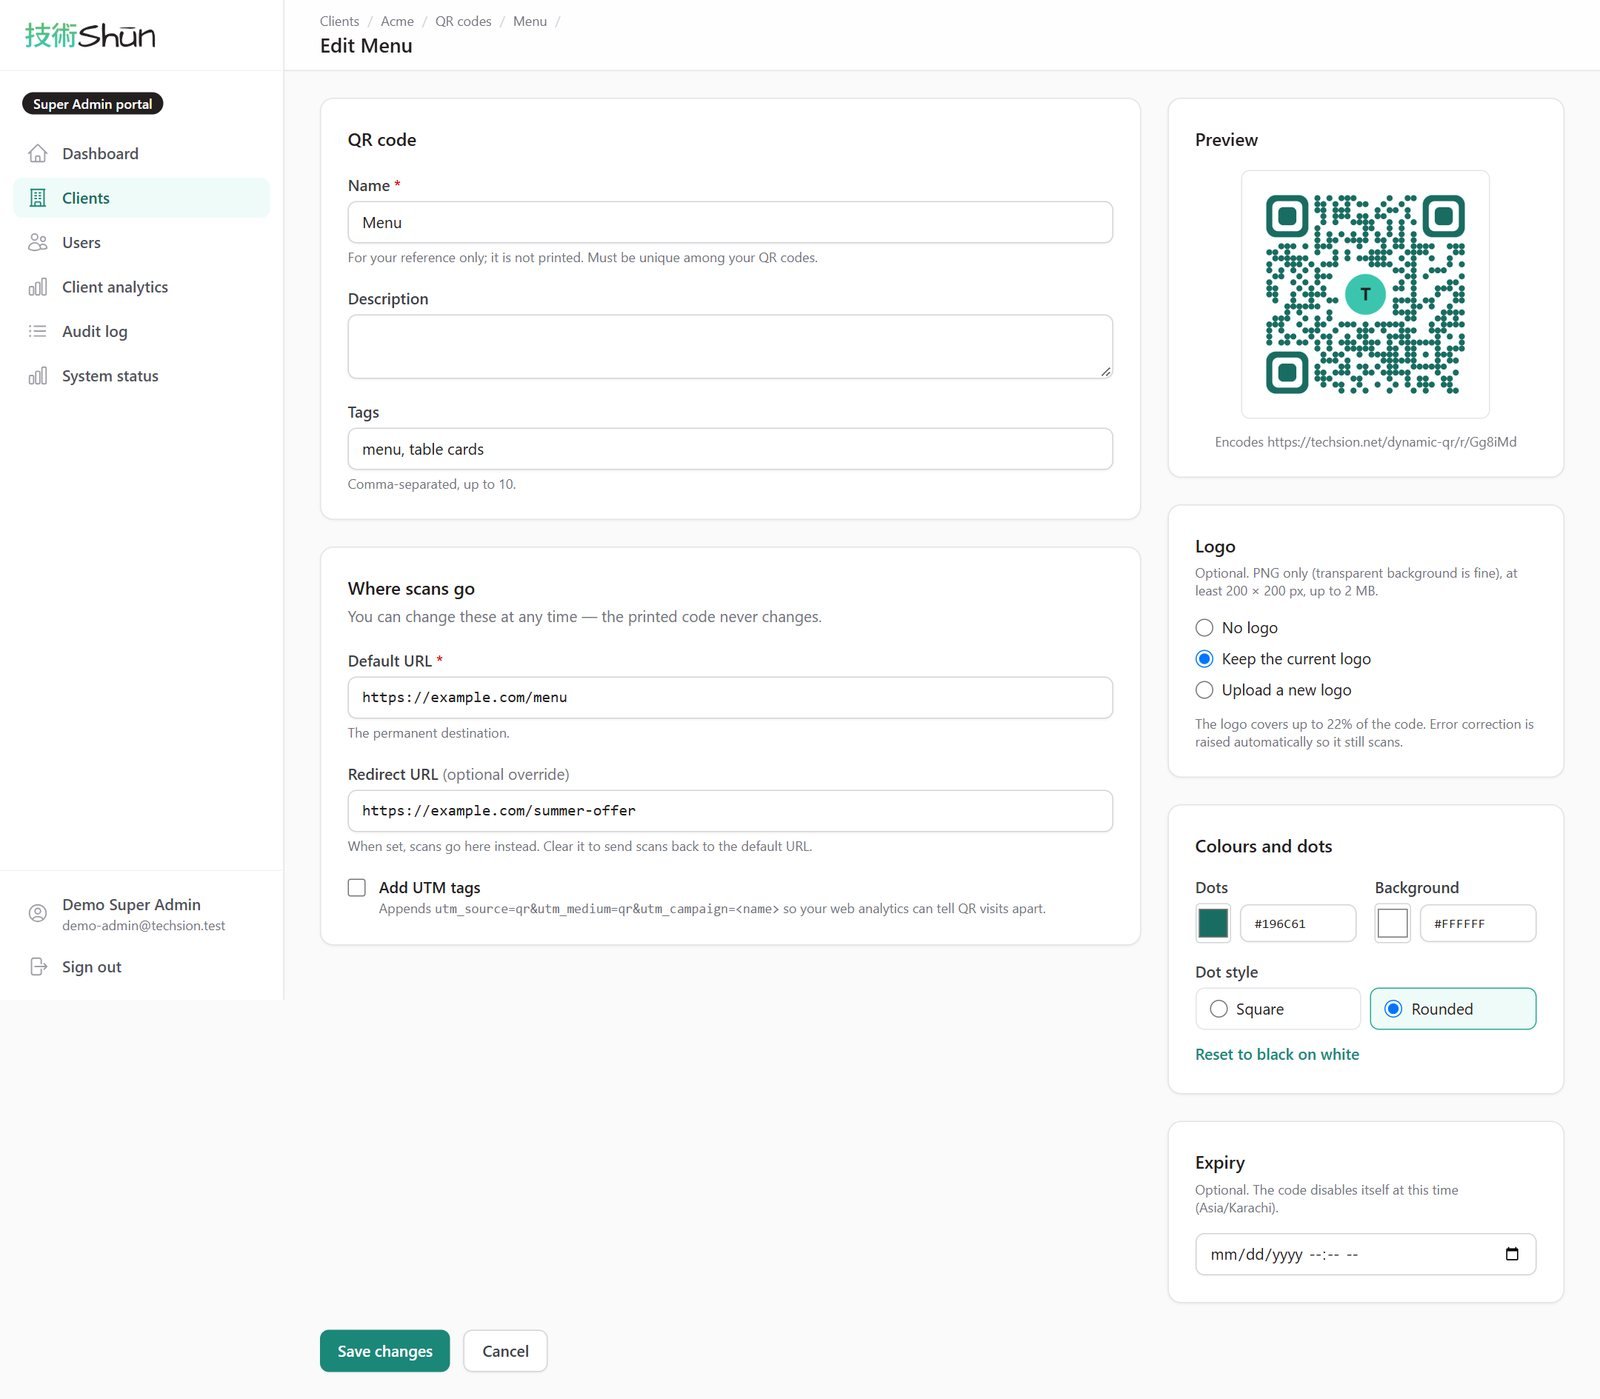Click the Tags input field
Screen dimensions: 1600x1399
pyautogui.click(x=730, y=449)
